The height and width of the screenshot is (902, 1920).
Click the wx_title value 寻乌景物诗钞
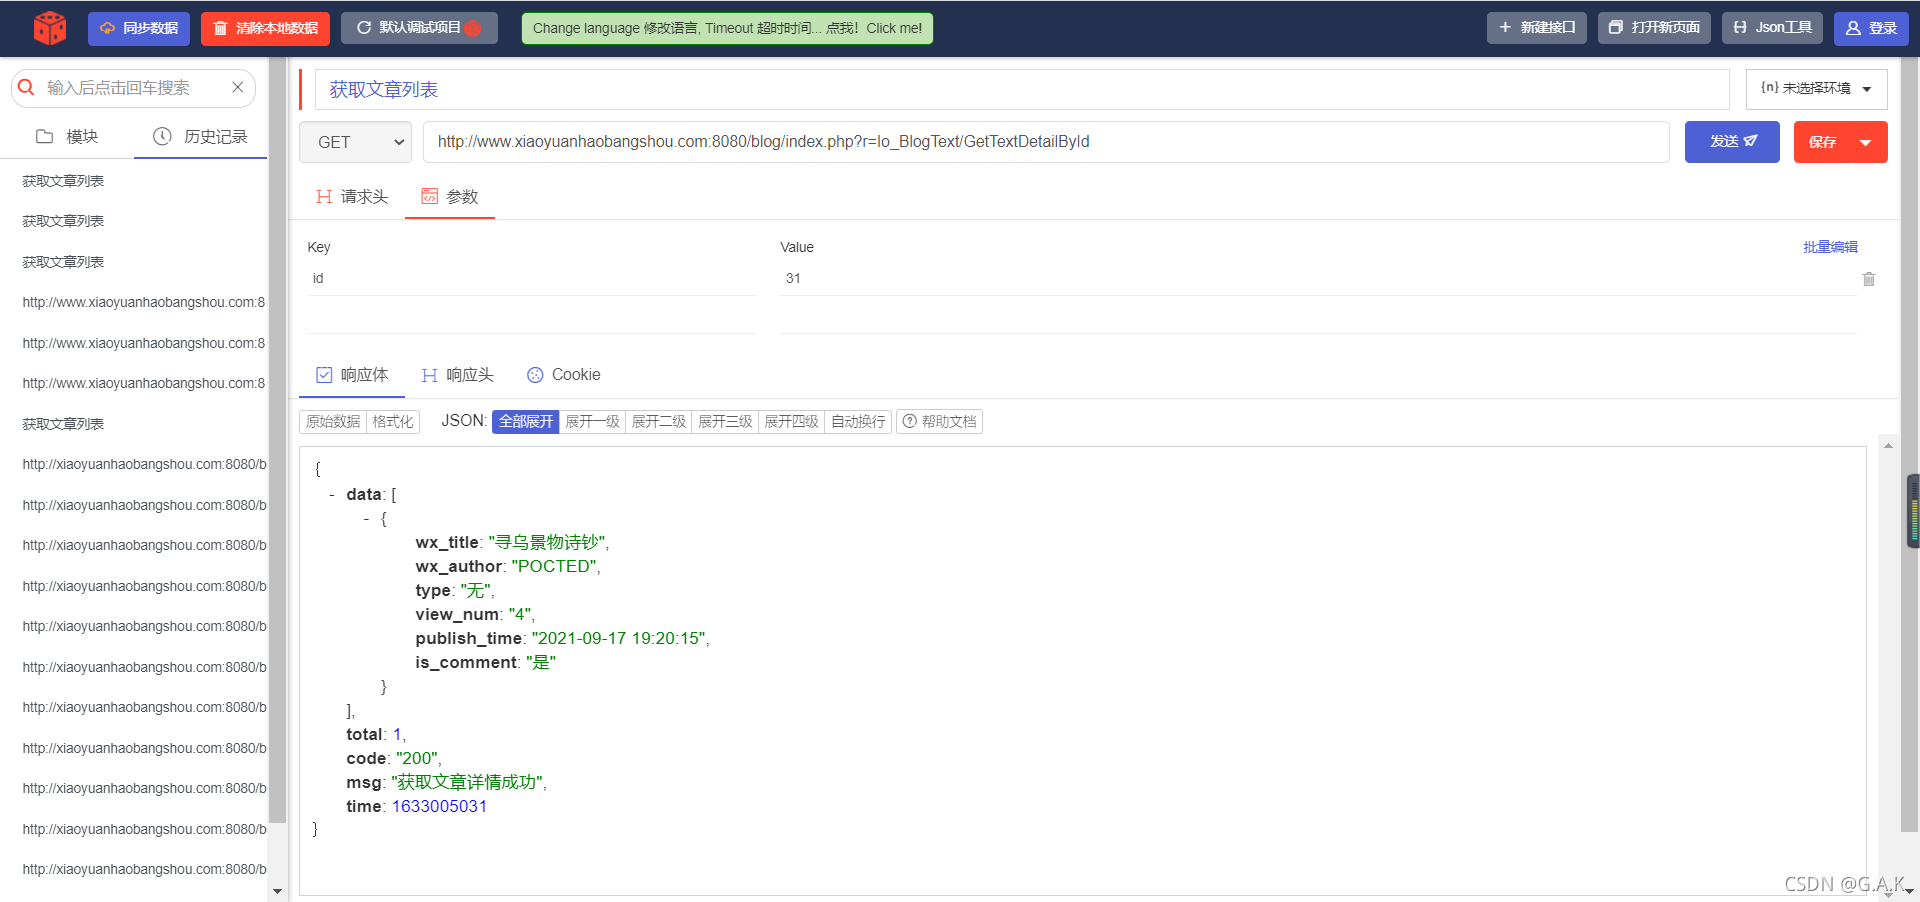pos(548,543)
